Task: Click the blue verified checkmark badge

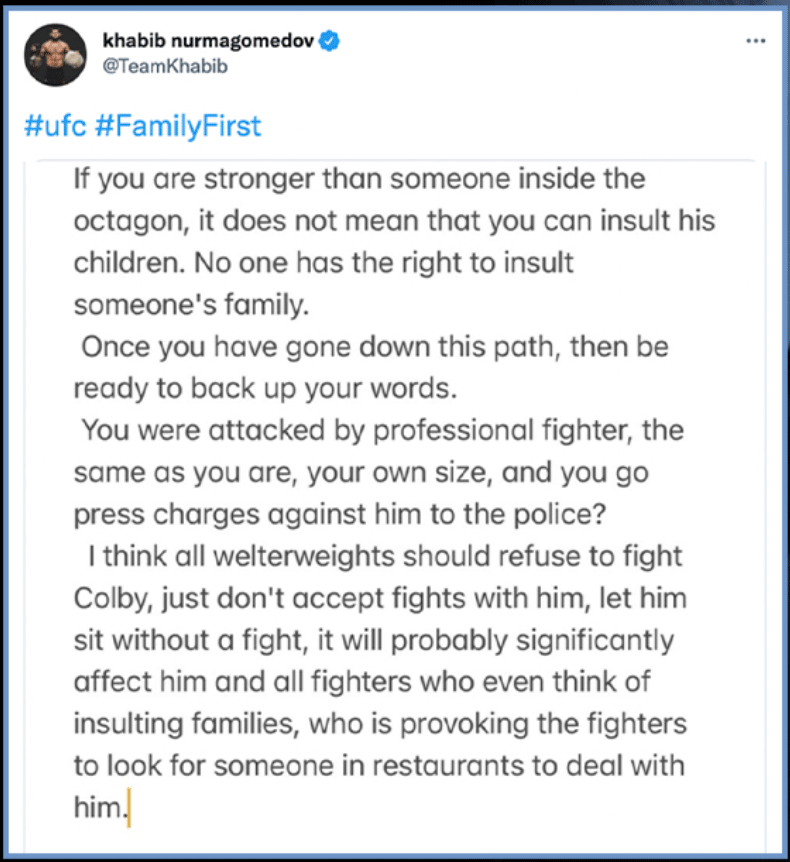Action: pos(336,41)
